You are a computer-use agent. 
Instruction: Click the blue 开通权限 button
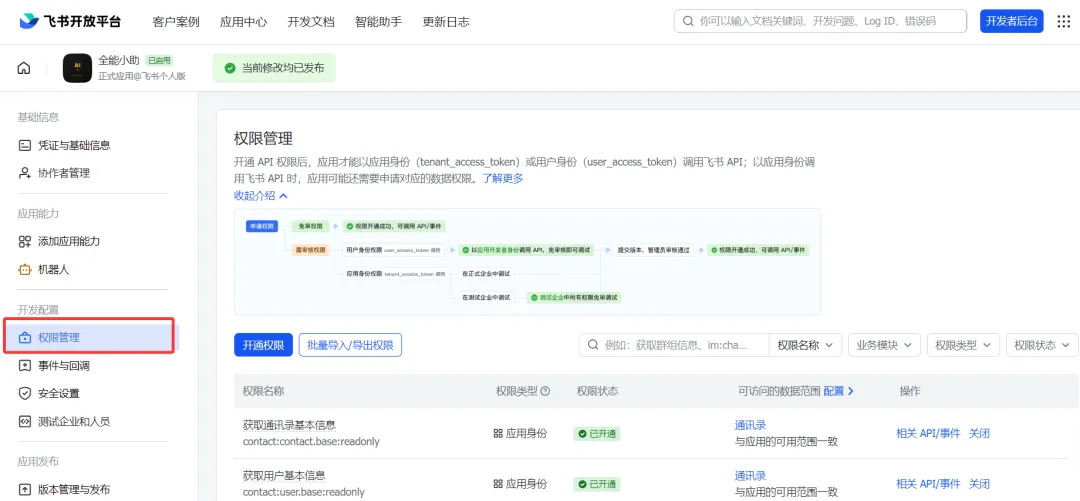pos(264,345)
